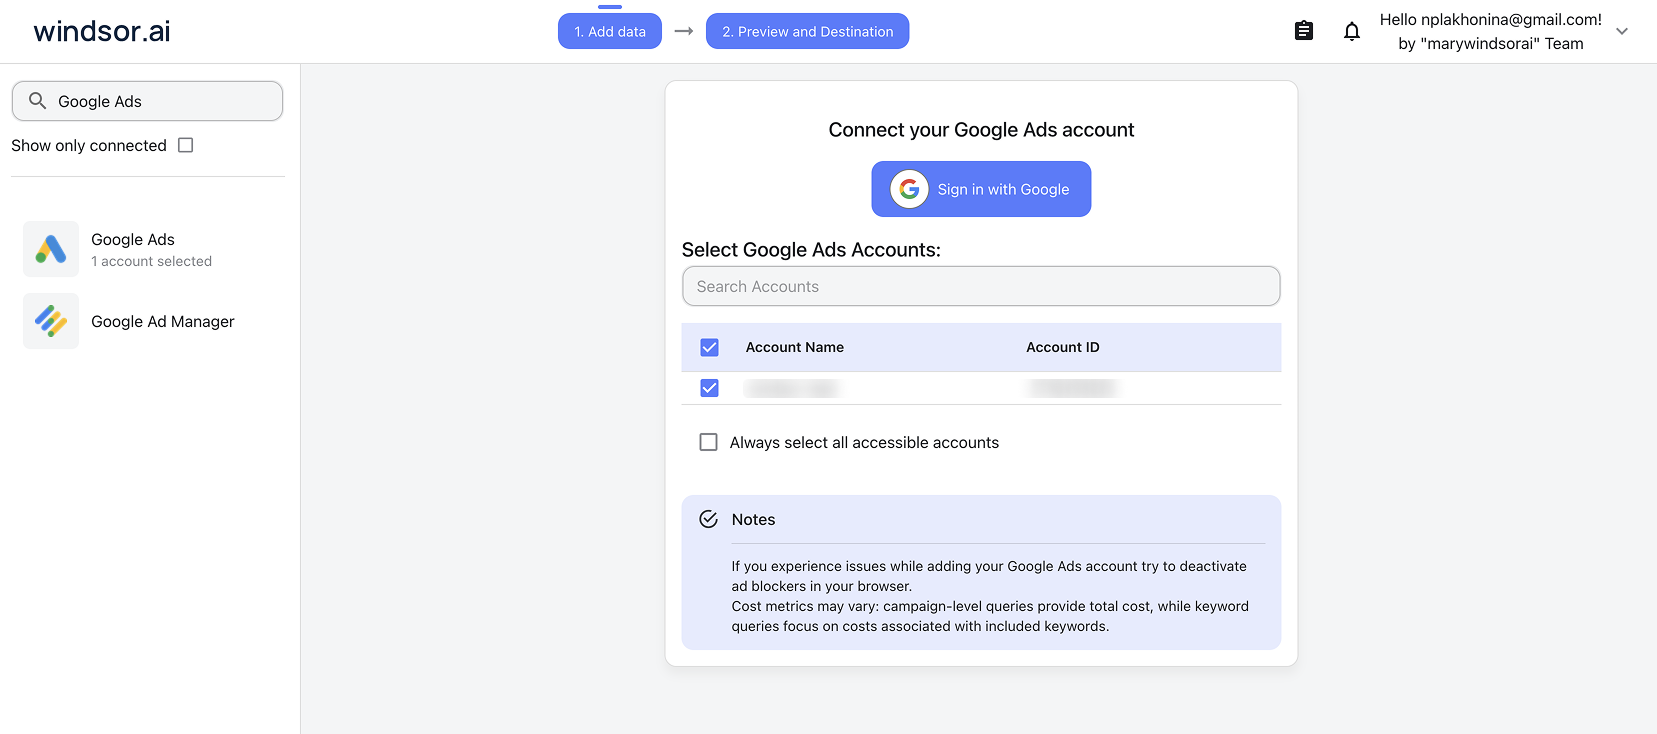
Task: Uncheck the blurred account row checkbox
Action: [x=710, y=388]
